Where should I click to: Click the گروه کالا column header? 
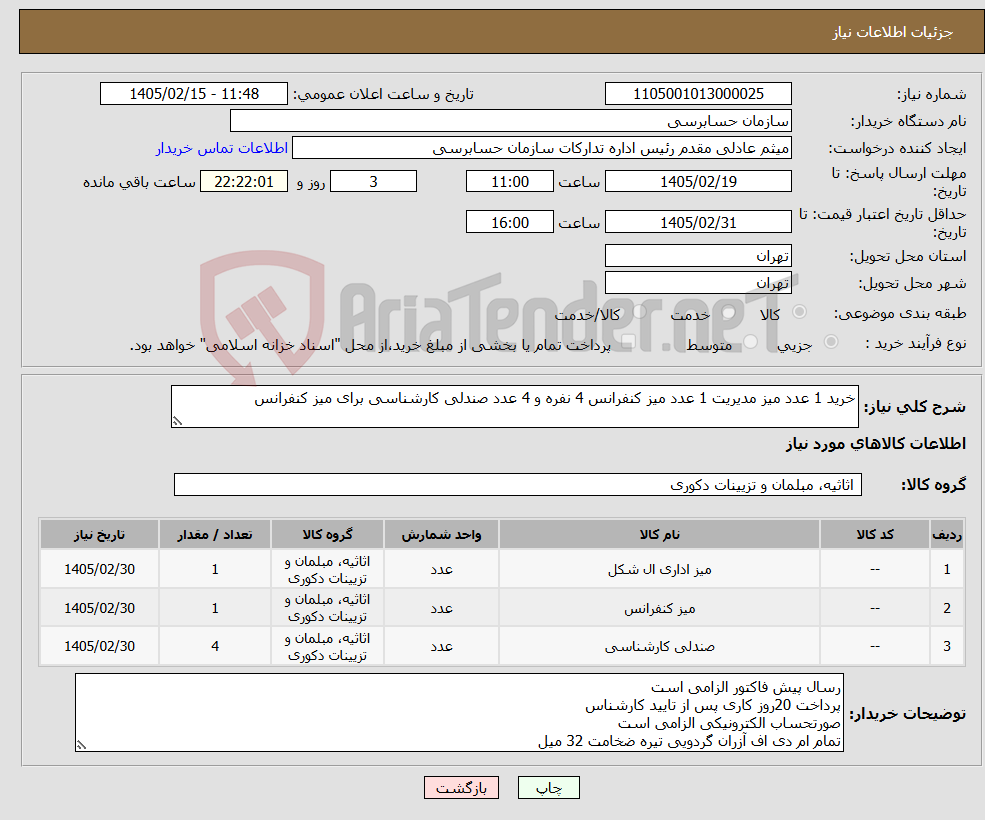tap(327, 534)
